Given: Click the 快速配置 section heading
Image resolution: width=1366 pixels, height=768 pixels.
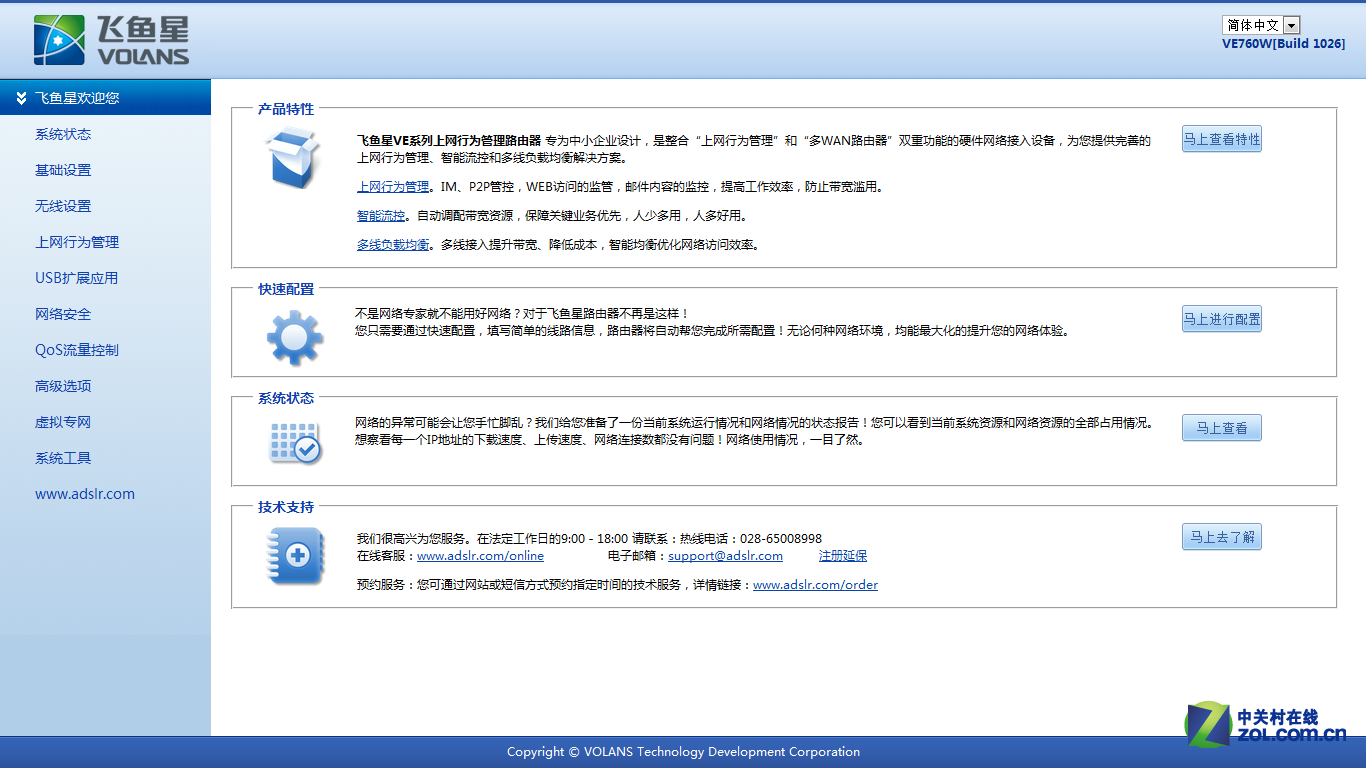Looking at the screenshot, I should tap(286, 289).
